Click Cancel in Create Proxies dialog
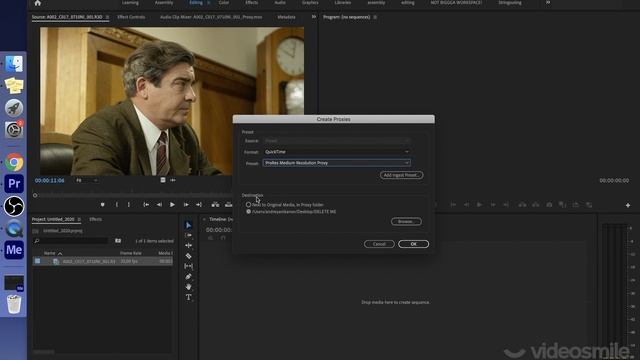640x360 pixels. [x=379, y=244]
